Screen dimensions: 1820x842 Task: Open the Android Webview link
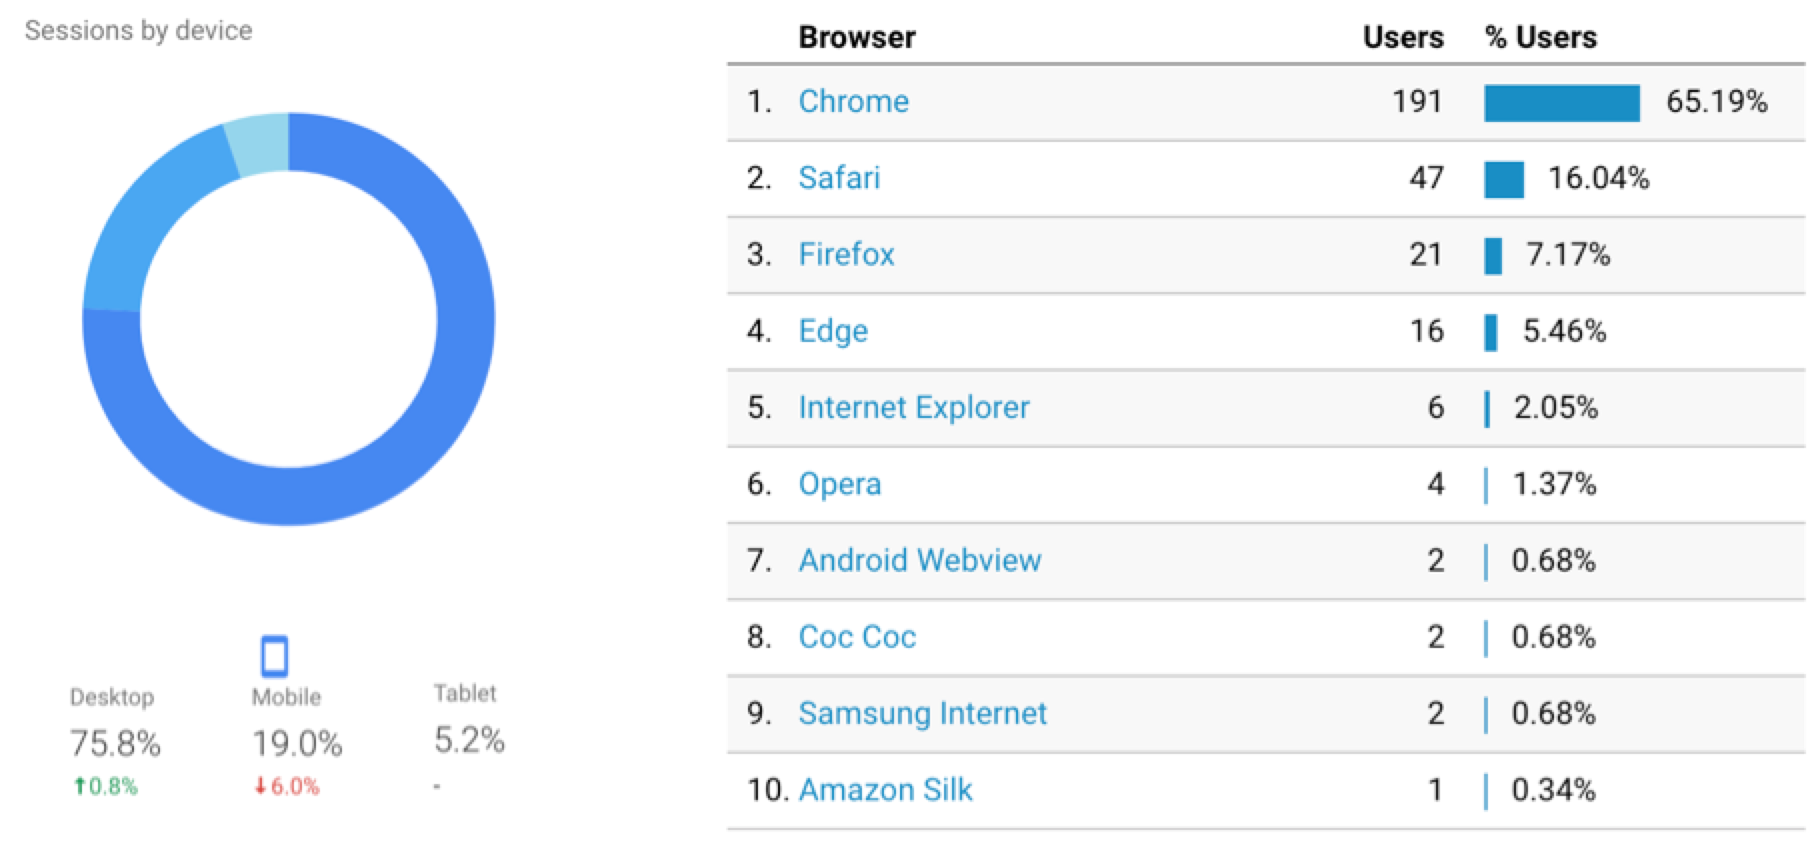919,560
